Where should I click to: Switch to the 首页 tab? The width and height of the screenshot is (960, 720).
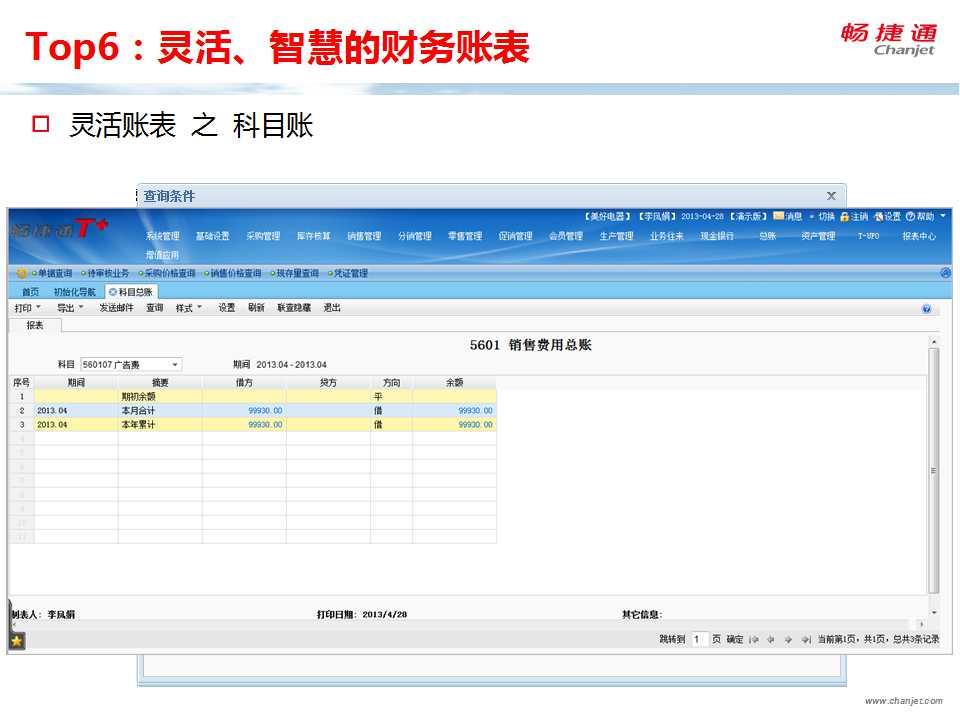pos(30,291)
